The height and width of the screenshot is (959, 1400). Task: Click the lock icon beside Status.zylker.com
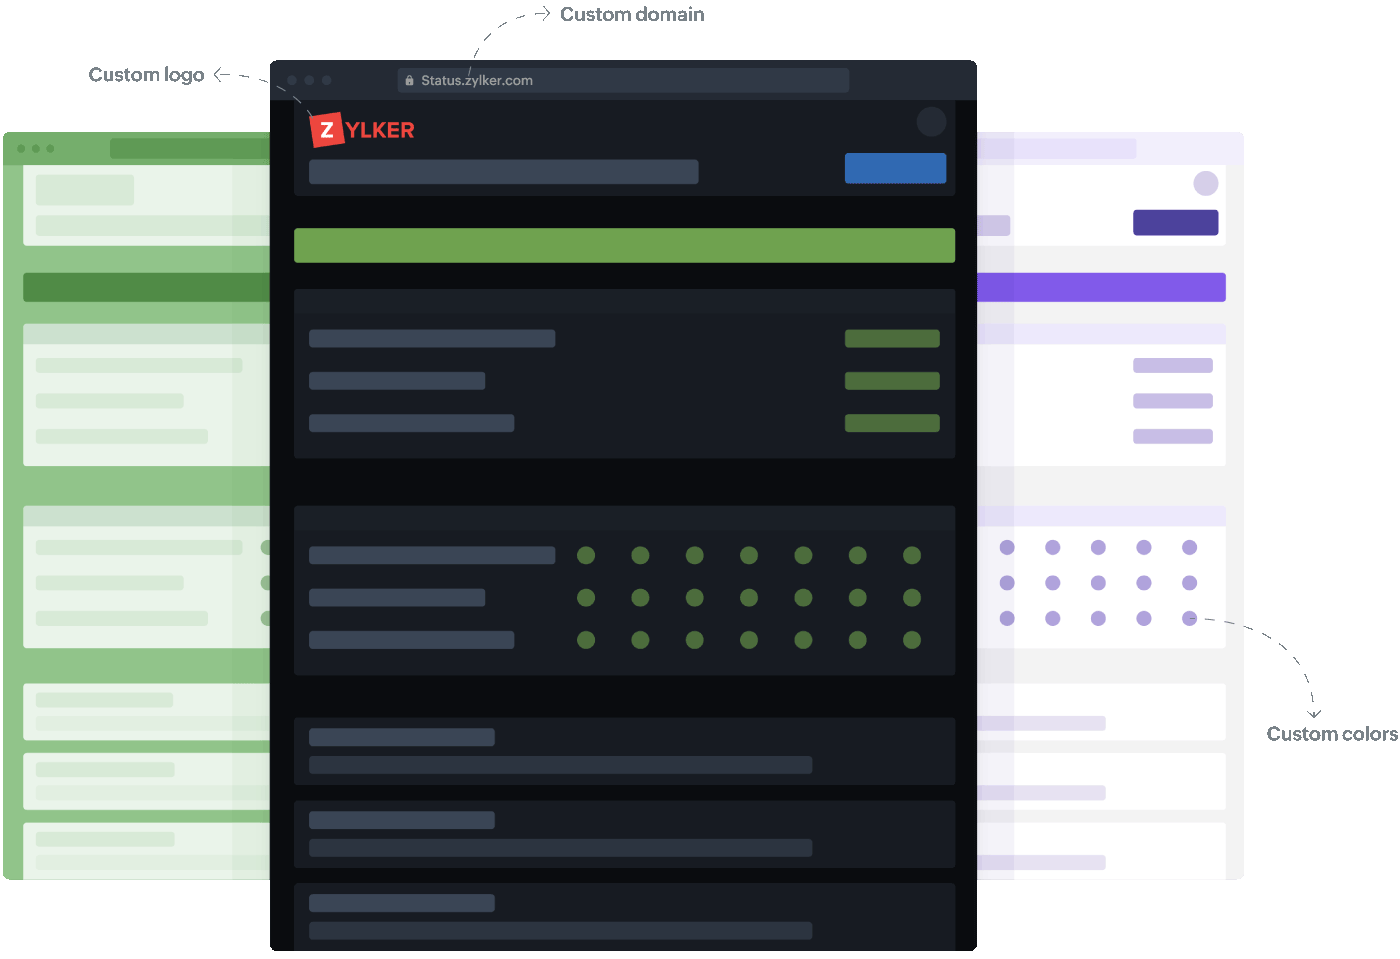click(x=409, y=81)
